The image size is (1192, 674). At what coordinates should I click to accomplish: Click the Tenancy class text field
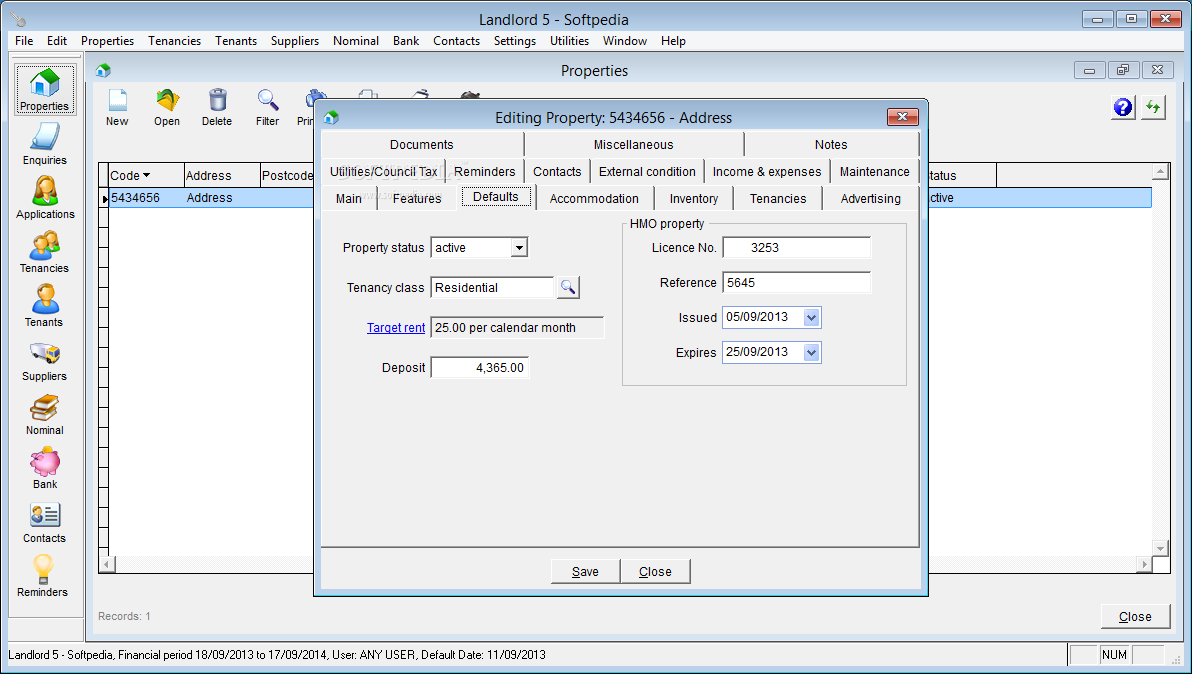[493, 288]
